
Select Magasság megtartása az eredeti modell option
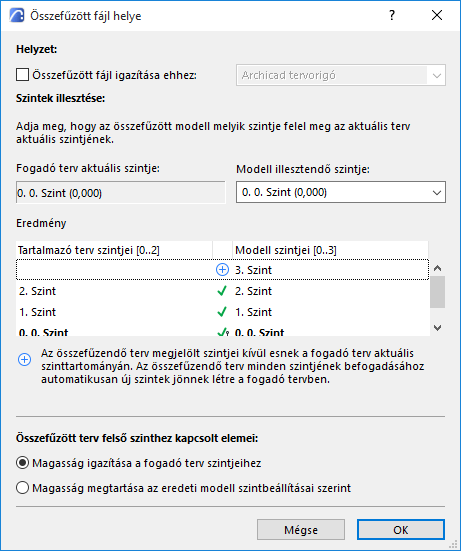tap(22, 488)
